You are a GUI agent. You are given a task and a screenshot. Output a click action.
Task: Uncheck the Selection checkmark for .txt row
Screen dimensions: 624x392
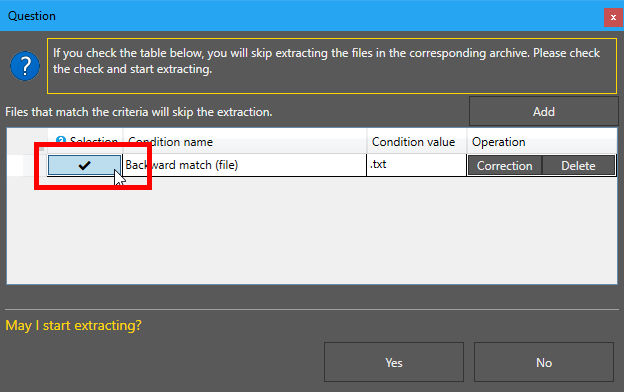[x=84, y=165]
